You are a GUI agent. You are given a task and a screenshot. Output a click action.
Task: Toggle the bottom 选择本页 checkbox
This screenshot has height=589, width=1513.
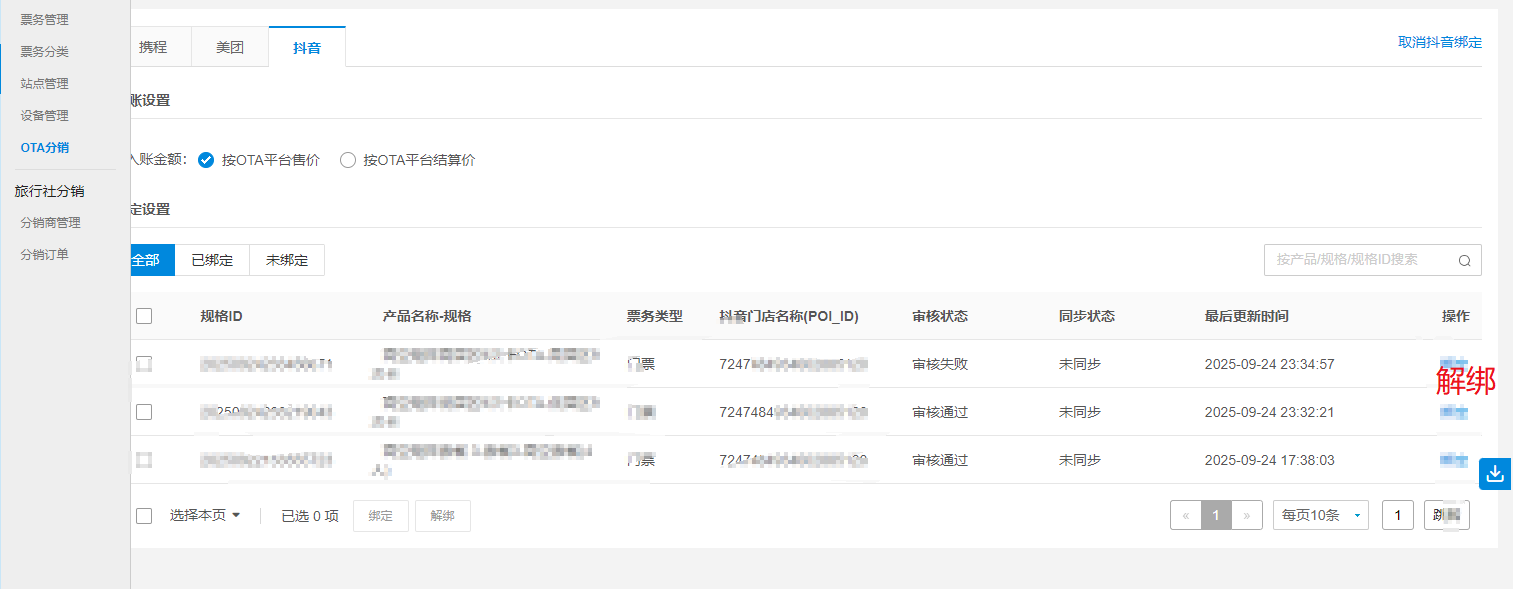tap(144, 516)
